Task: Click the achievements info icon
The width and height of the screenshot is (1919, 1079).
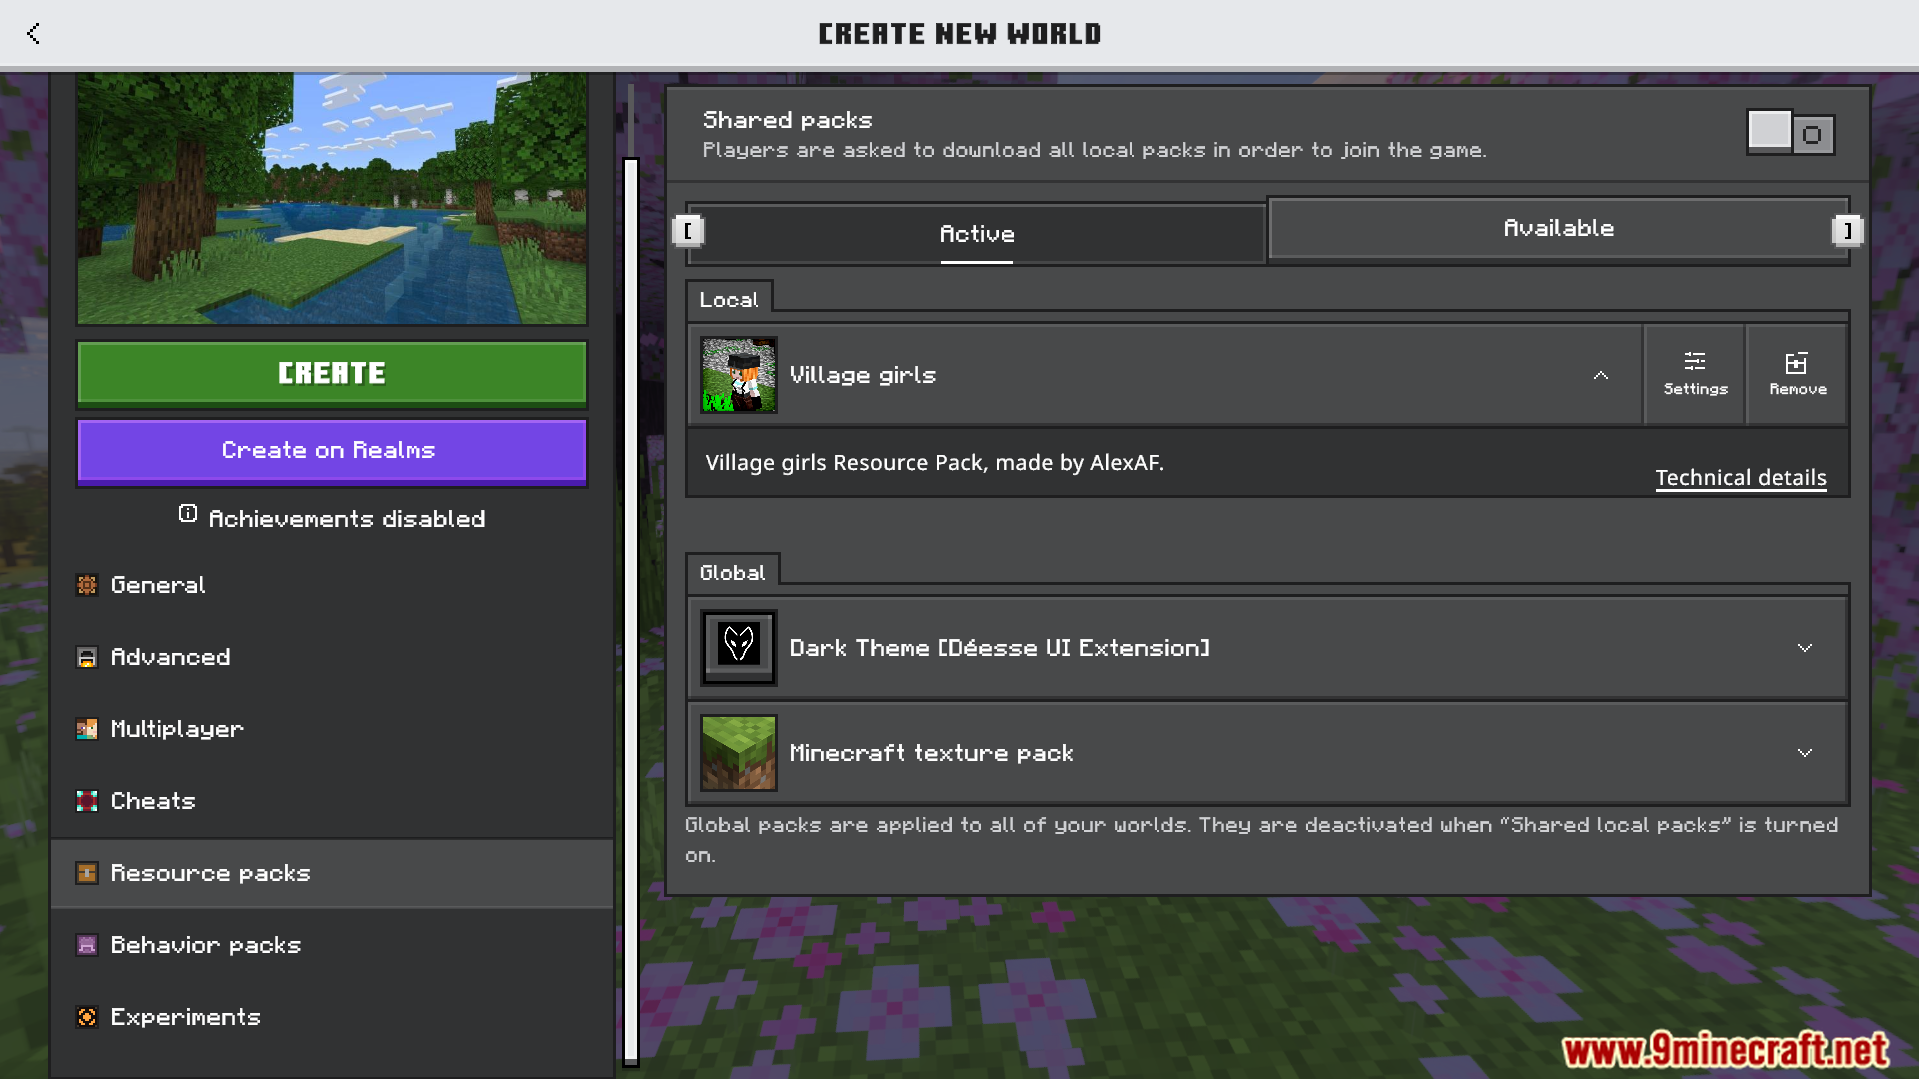Action: point(187,514)
